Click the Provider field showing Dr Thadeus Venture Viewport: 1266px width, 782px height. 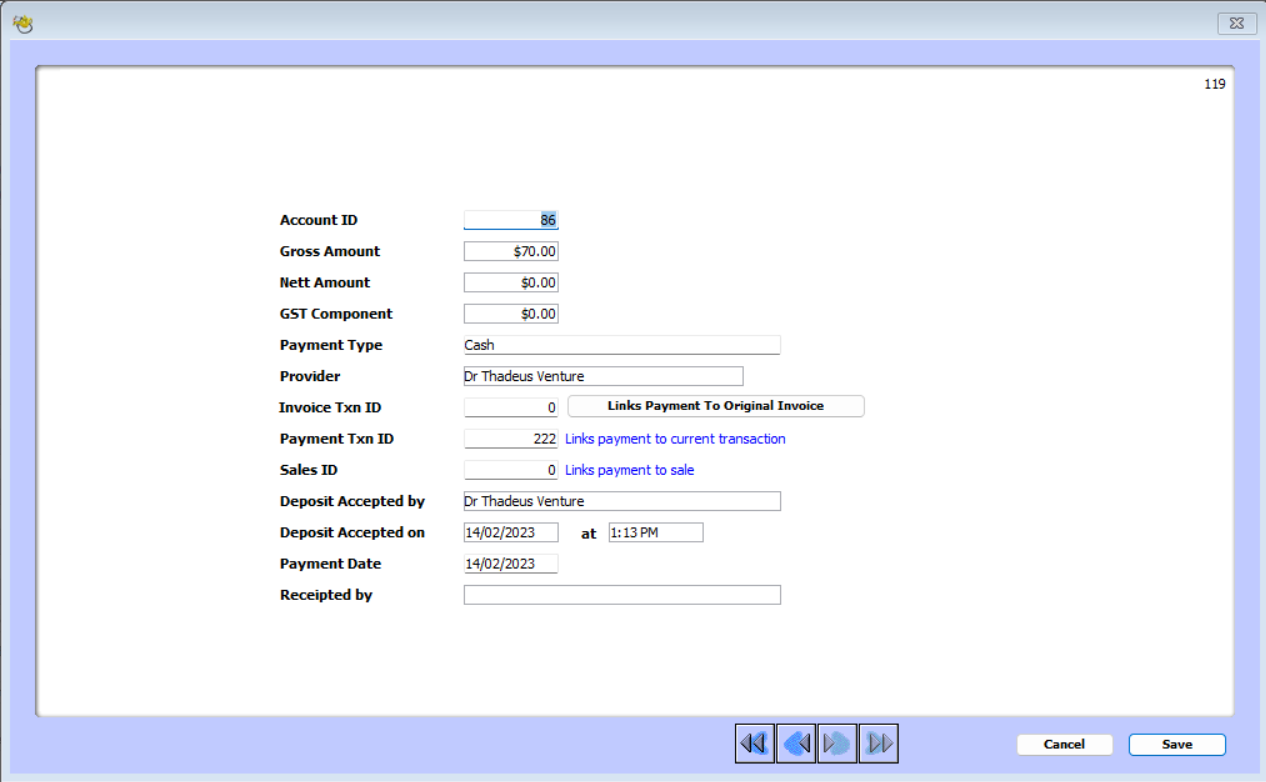tap(603, 375)
